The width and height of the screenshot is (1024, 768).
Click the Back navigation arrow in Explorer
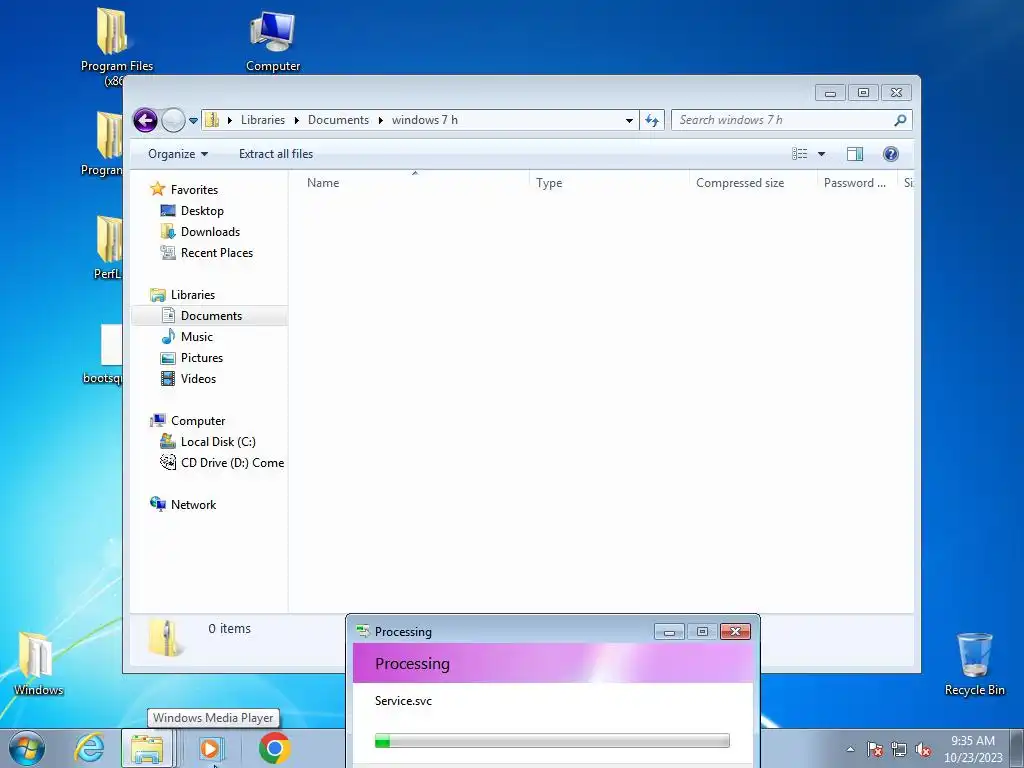pos(145,120)
